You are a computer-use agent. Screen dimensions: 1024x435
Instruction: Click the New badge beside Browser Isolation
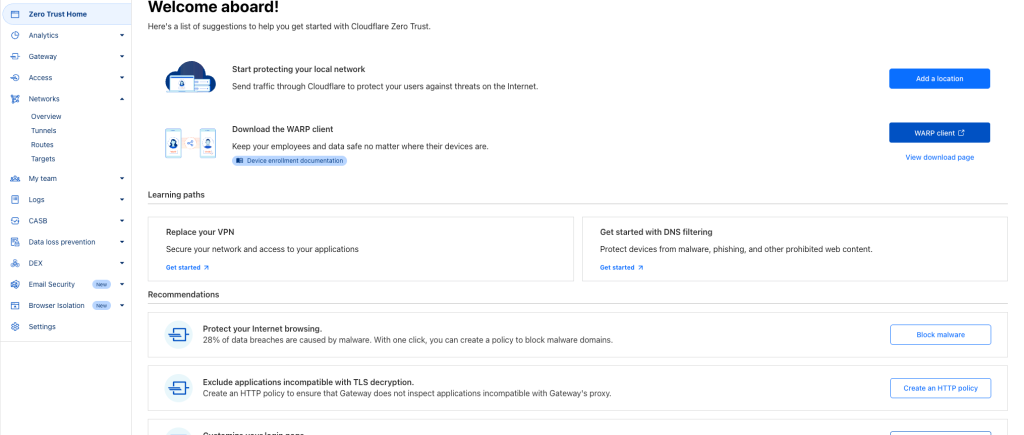pos(101,306)
